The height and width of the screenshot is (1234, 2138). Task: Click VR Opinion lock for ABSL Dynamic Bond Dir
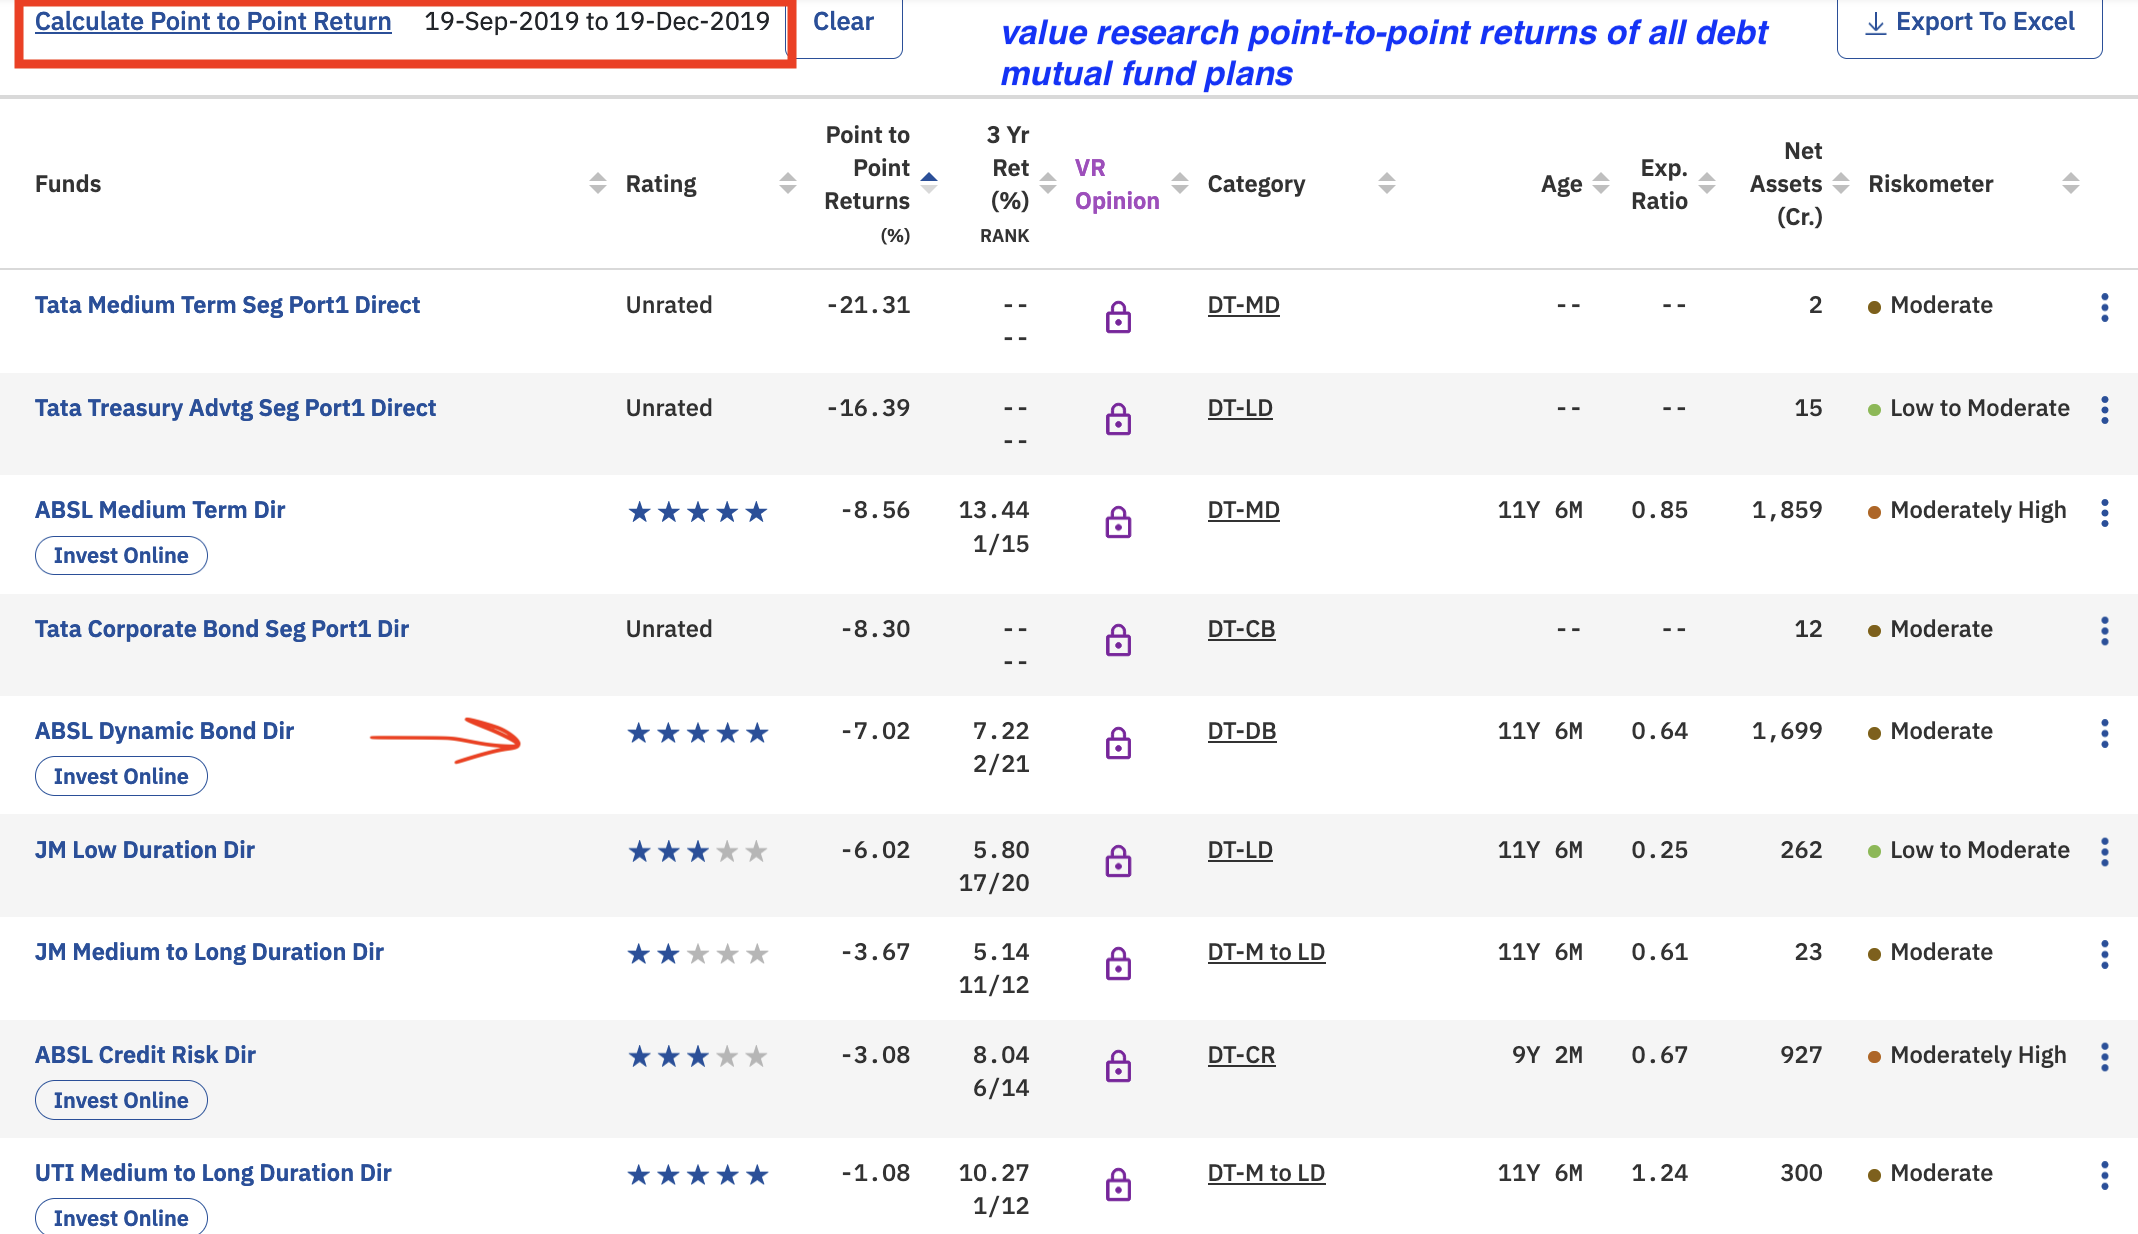pyautogui.click(x=1118, y=743)
